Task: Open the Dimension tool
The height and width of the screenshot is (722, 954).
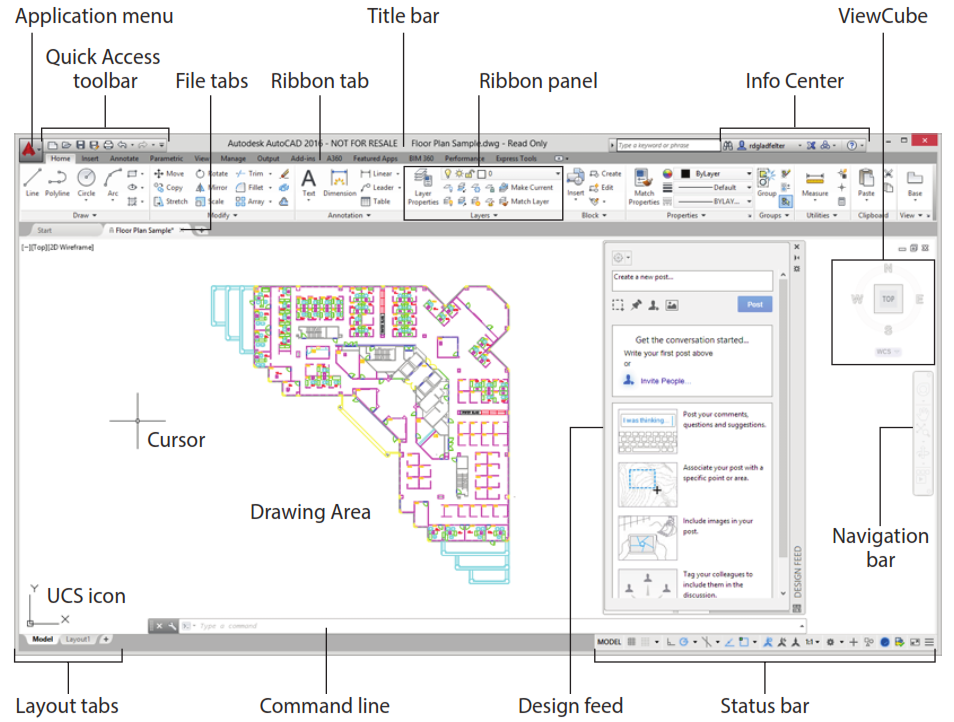Action: (x=337, y=178)
